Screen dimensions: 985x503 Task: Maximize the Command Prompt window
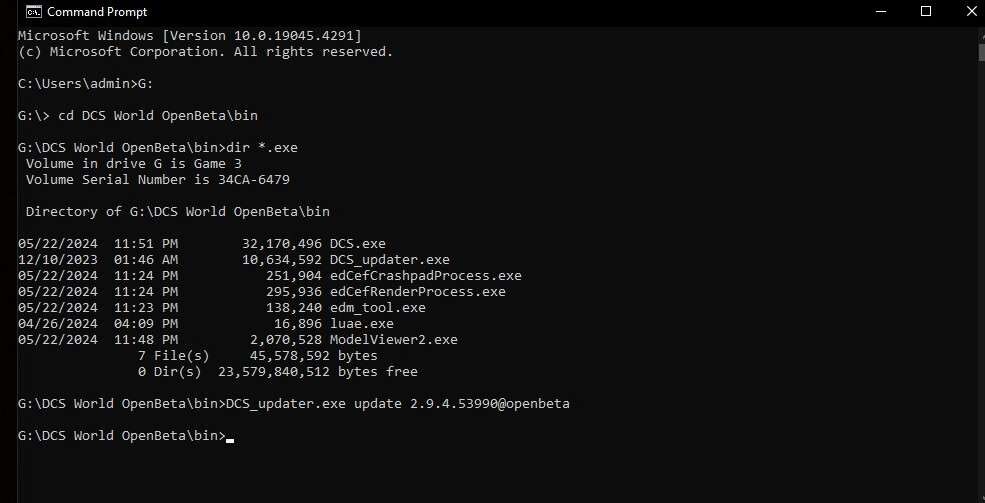click(925, 11)
